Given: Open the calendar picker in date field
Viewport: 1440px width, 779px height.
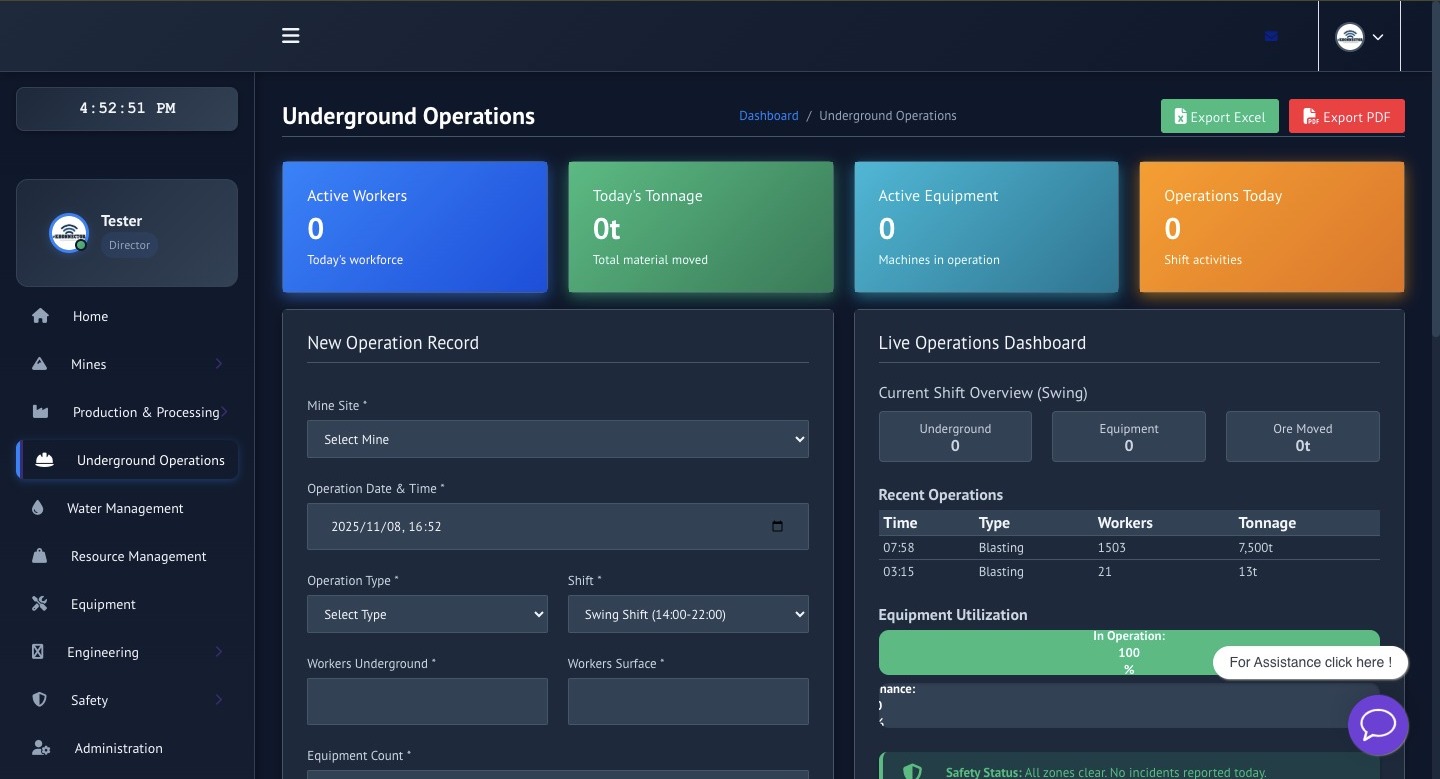Looking at the screenshot, I should (777, 527).
